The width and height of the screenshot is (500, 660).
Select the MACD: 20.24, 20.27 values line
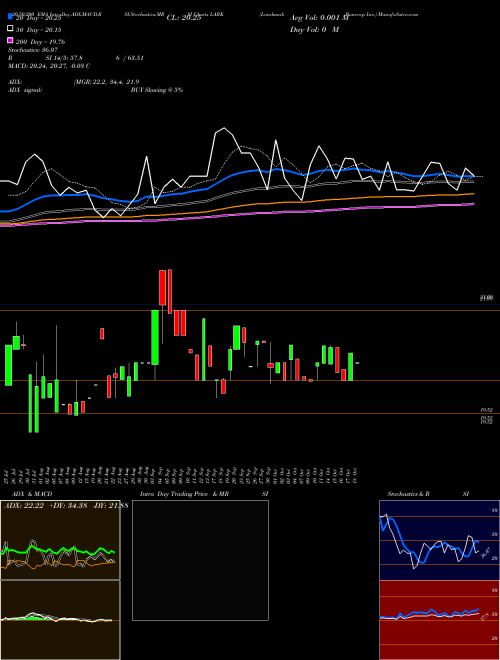49,66
